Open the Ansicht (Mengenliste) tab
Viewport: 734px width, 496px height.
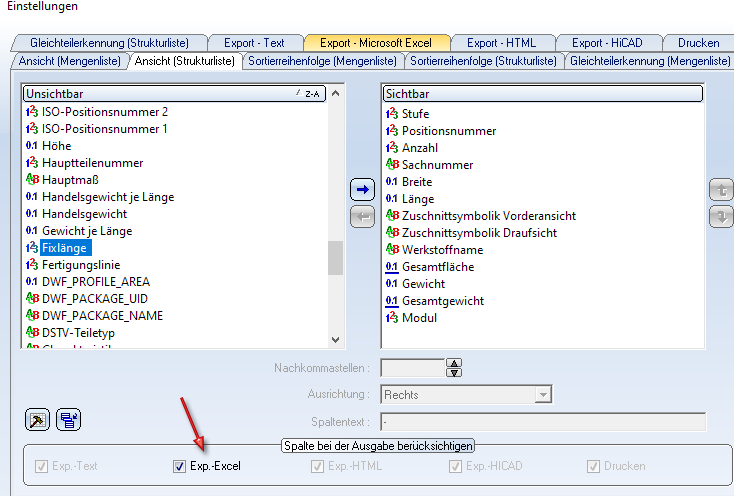(x=70, y=61)
